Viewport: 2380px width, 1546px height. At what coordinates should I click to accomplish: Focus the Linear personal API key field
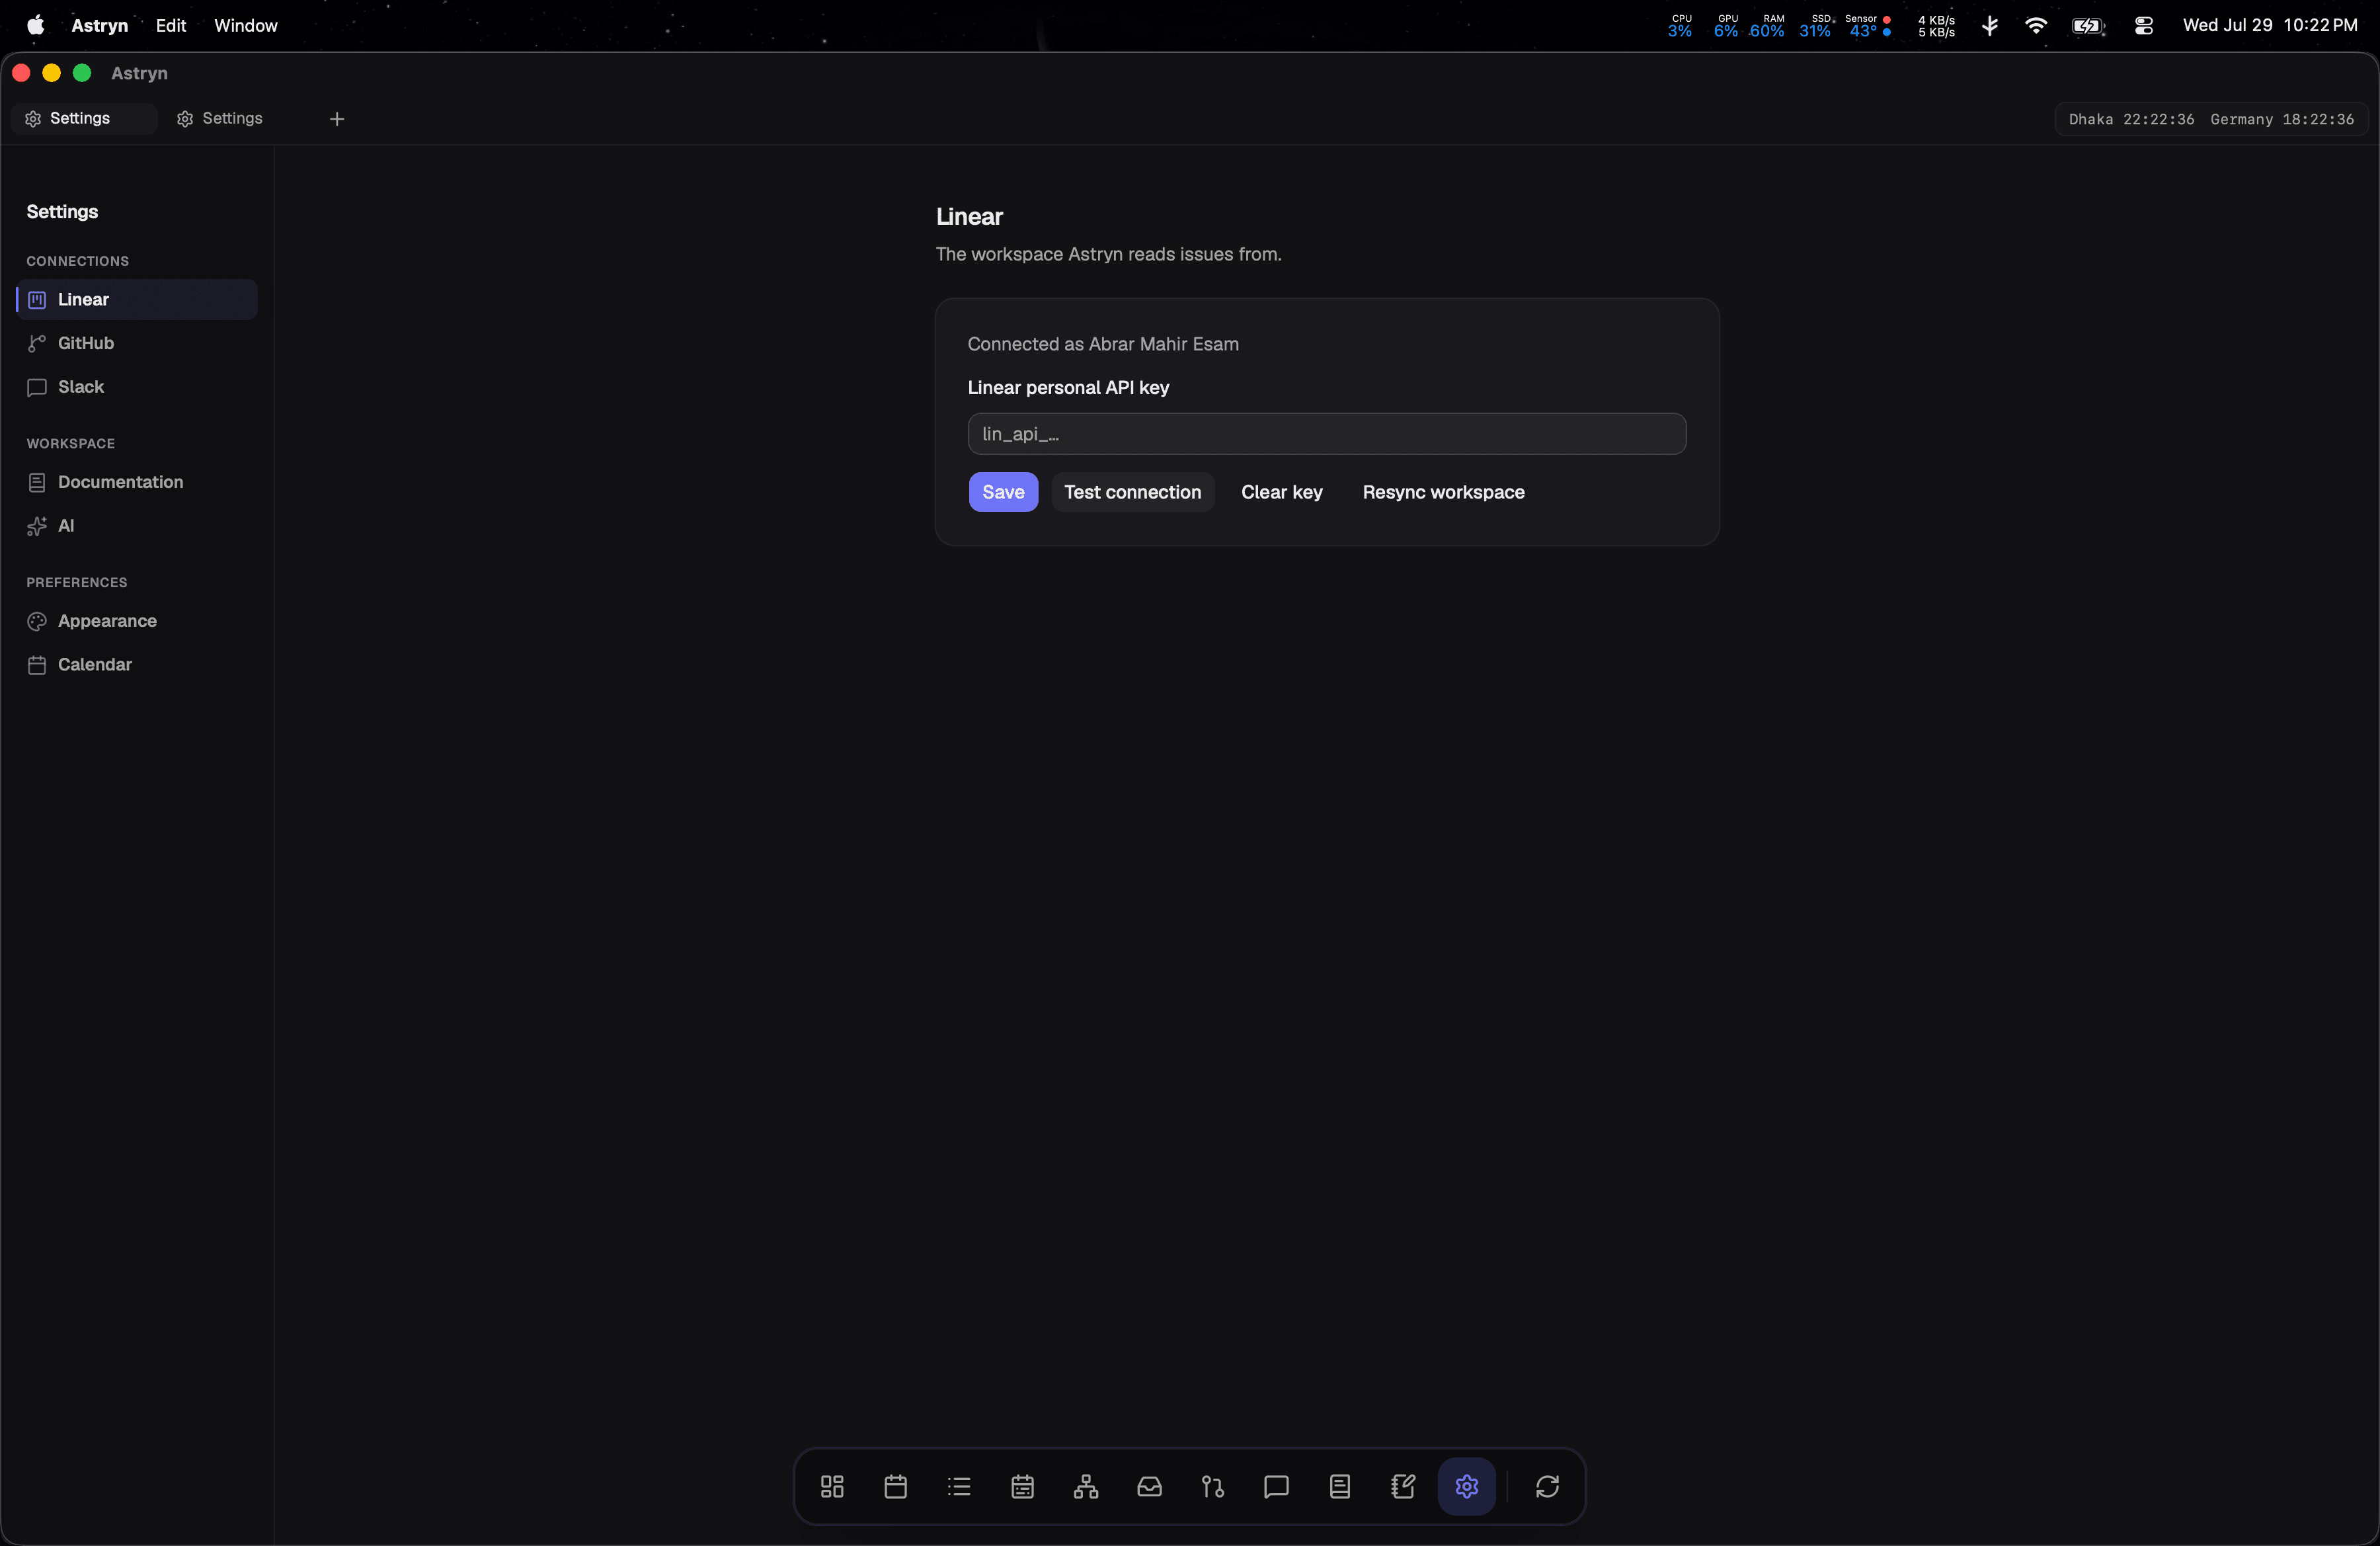tap(1327, 434)
